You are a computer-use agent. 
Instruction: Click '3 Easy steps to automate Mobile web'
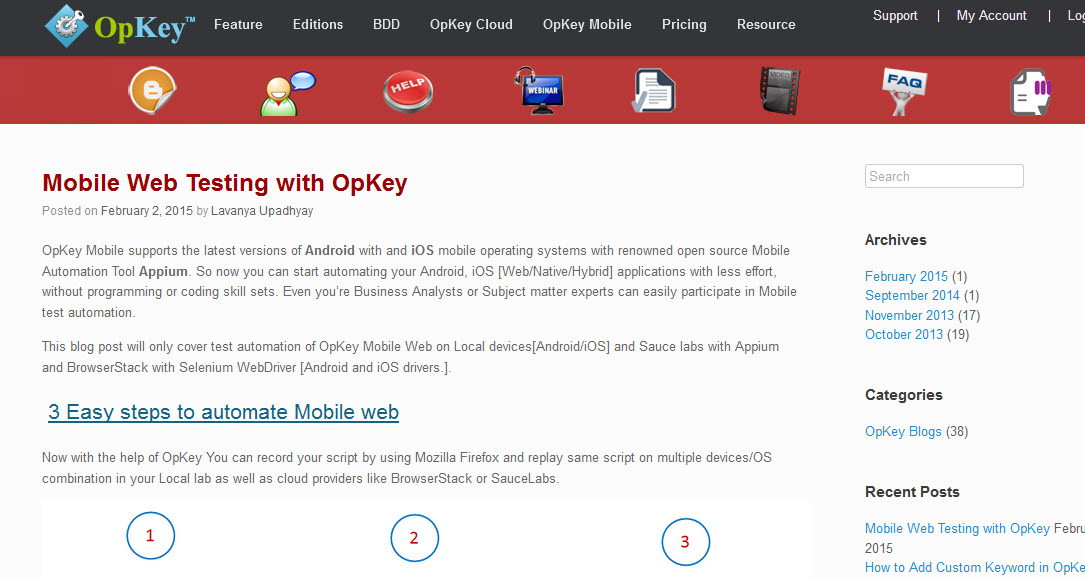tap(224, 412)
